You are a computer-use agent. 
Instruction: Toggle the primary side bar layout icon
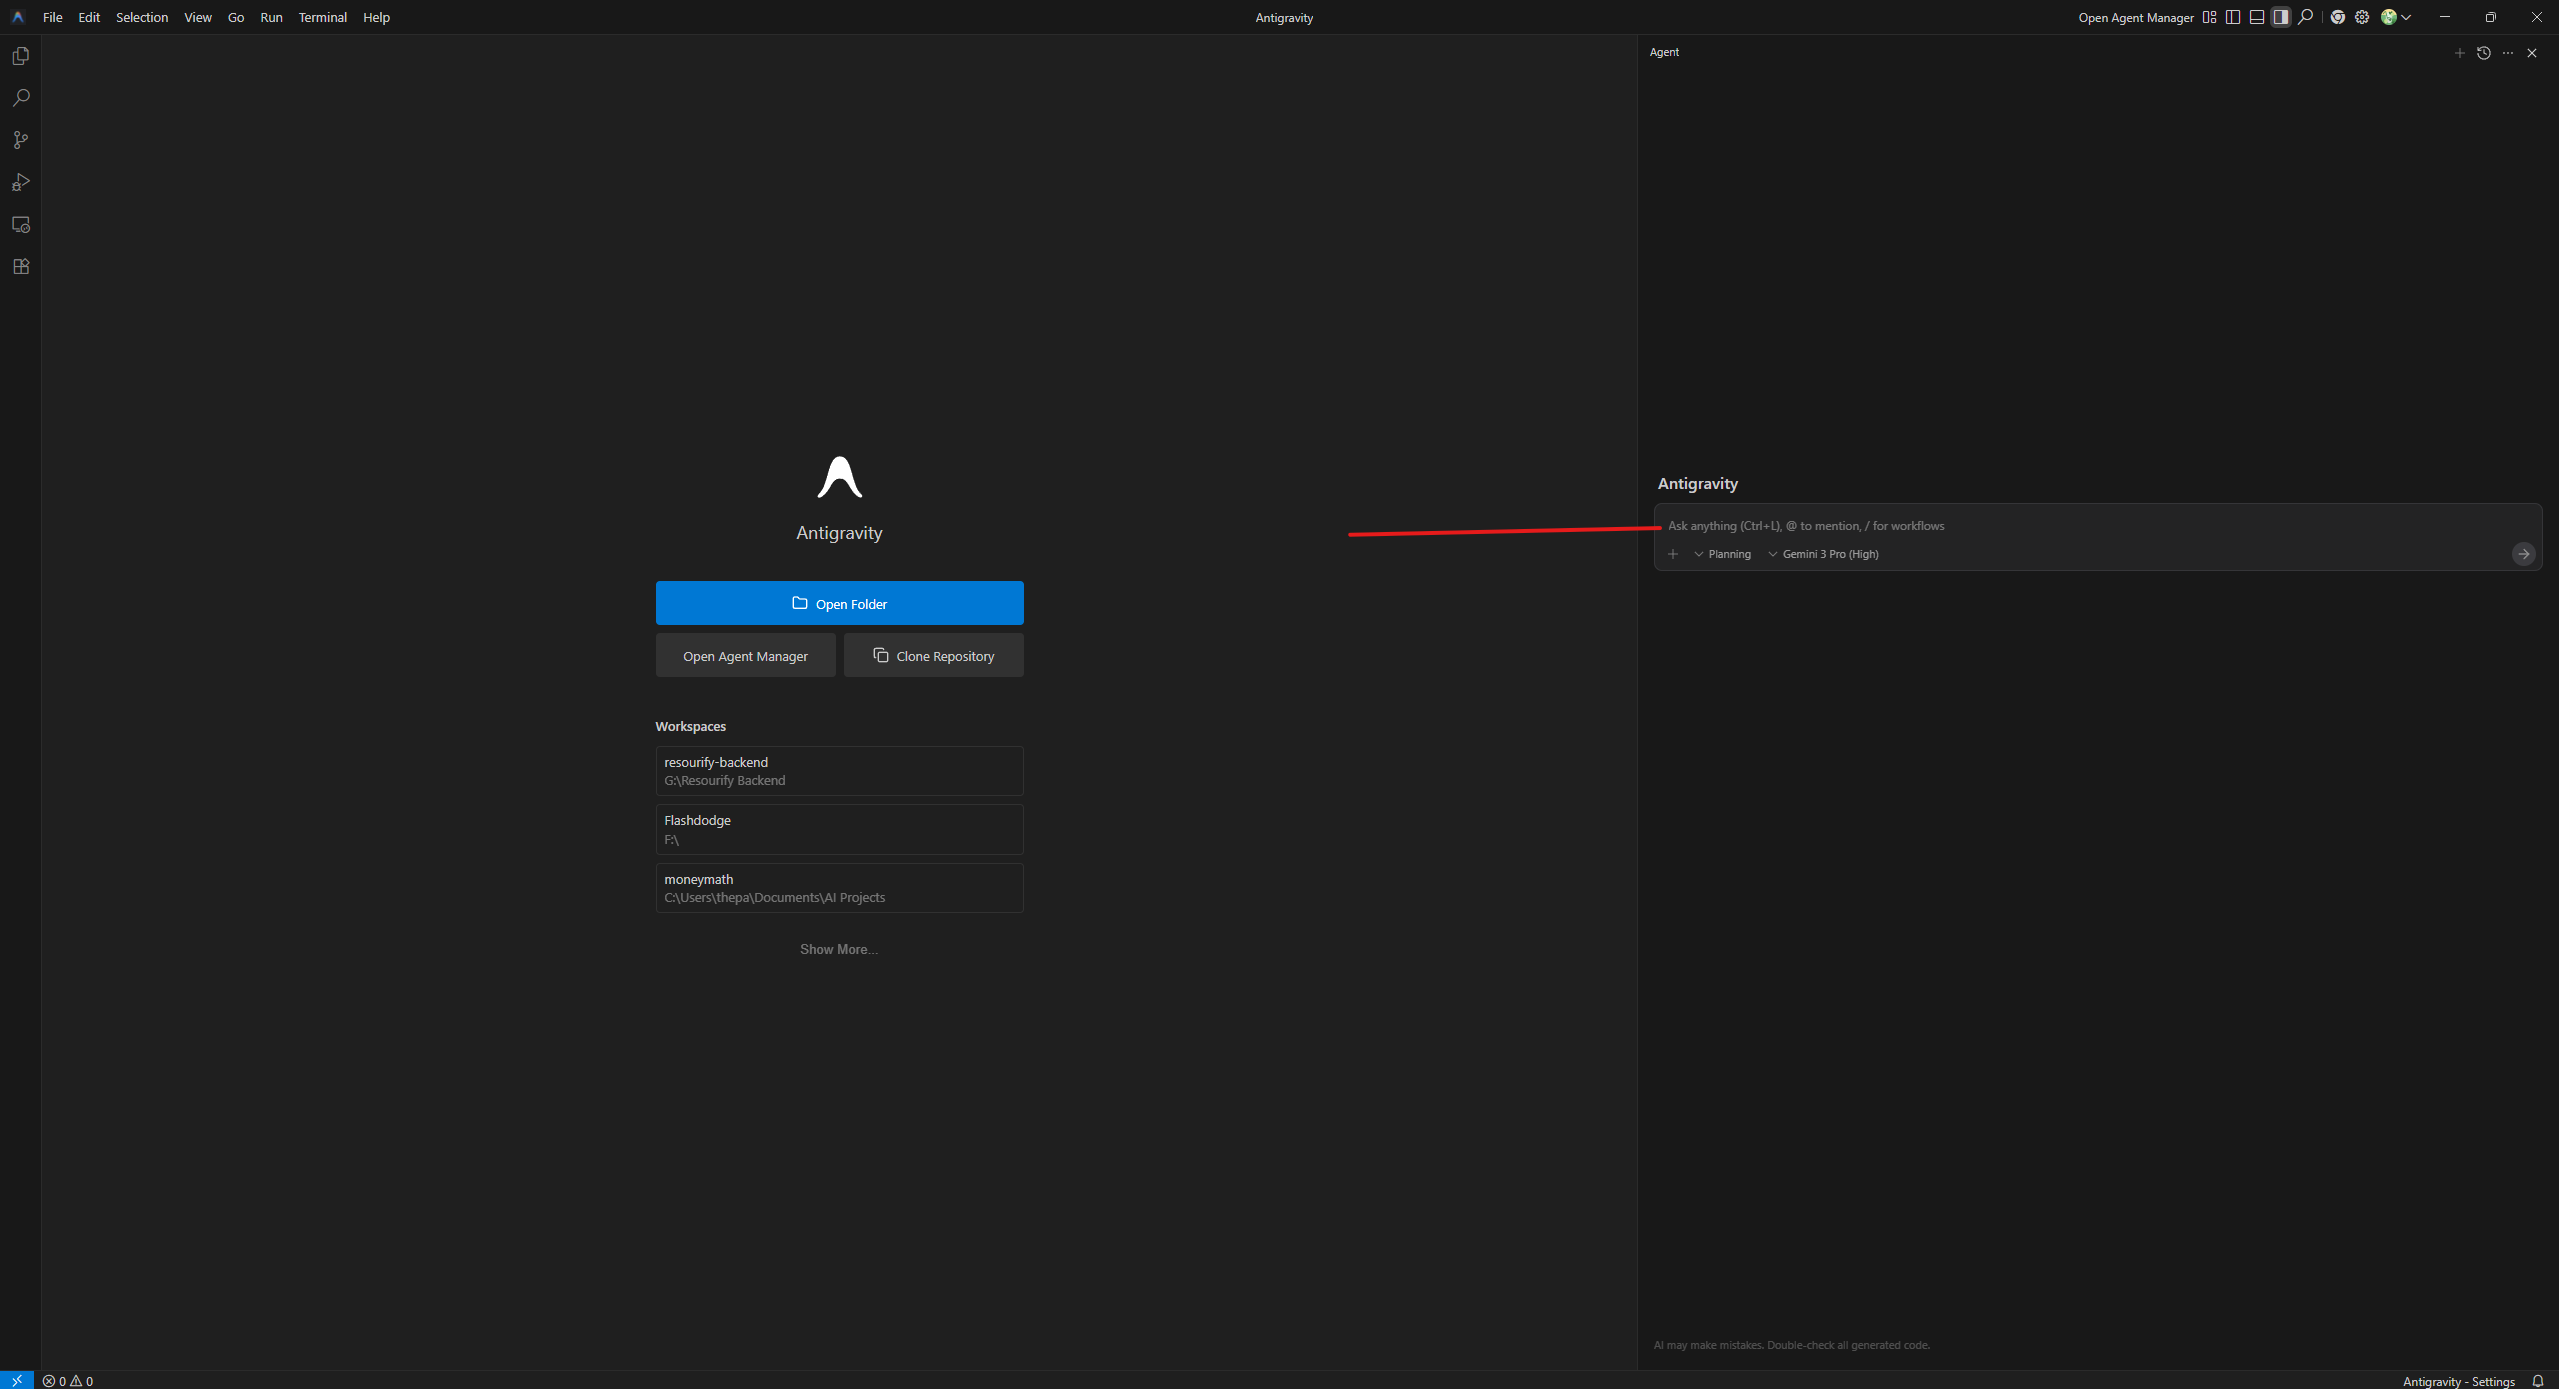(x=2233, y=17)
